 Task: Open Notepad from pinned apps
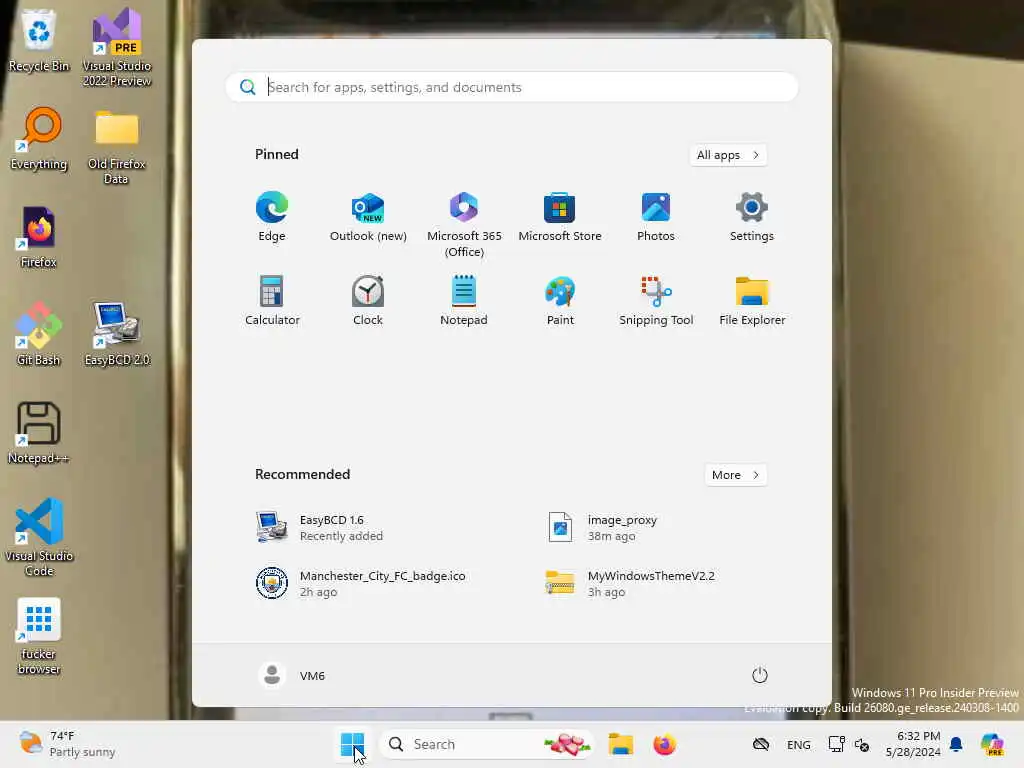tap(464, 300)
